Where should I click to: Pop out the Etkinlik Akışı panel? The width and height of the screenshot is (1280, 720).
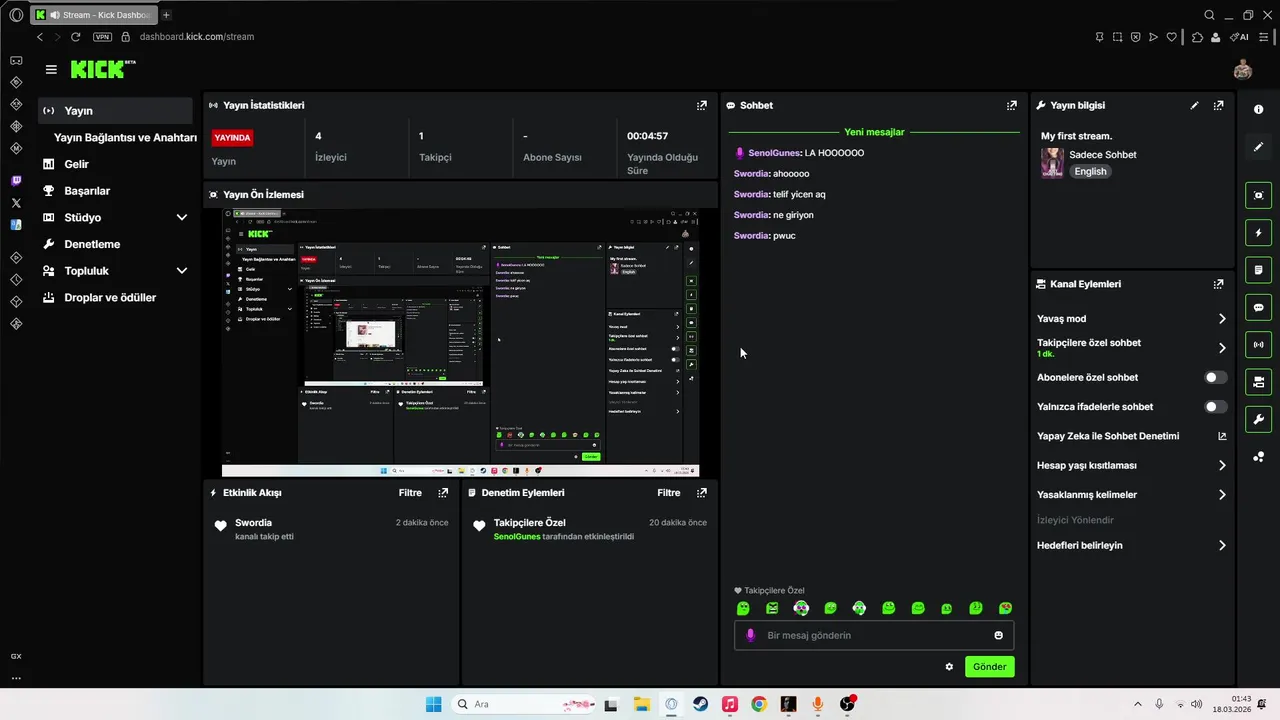click(x=443, y=493)
